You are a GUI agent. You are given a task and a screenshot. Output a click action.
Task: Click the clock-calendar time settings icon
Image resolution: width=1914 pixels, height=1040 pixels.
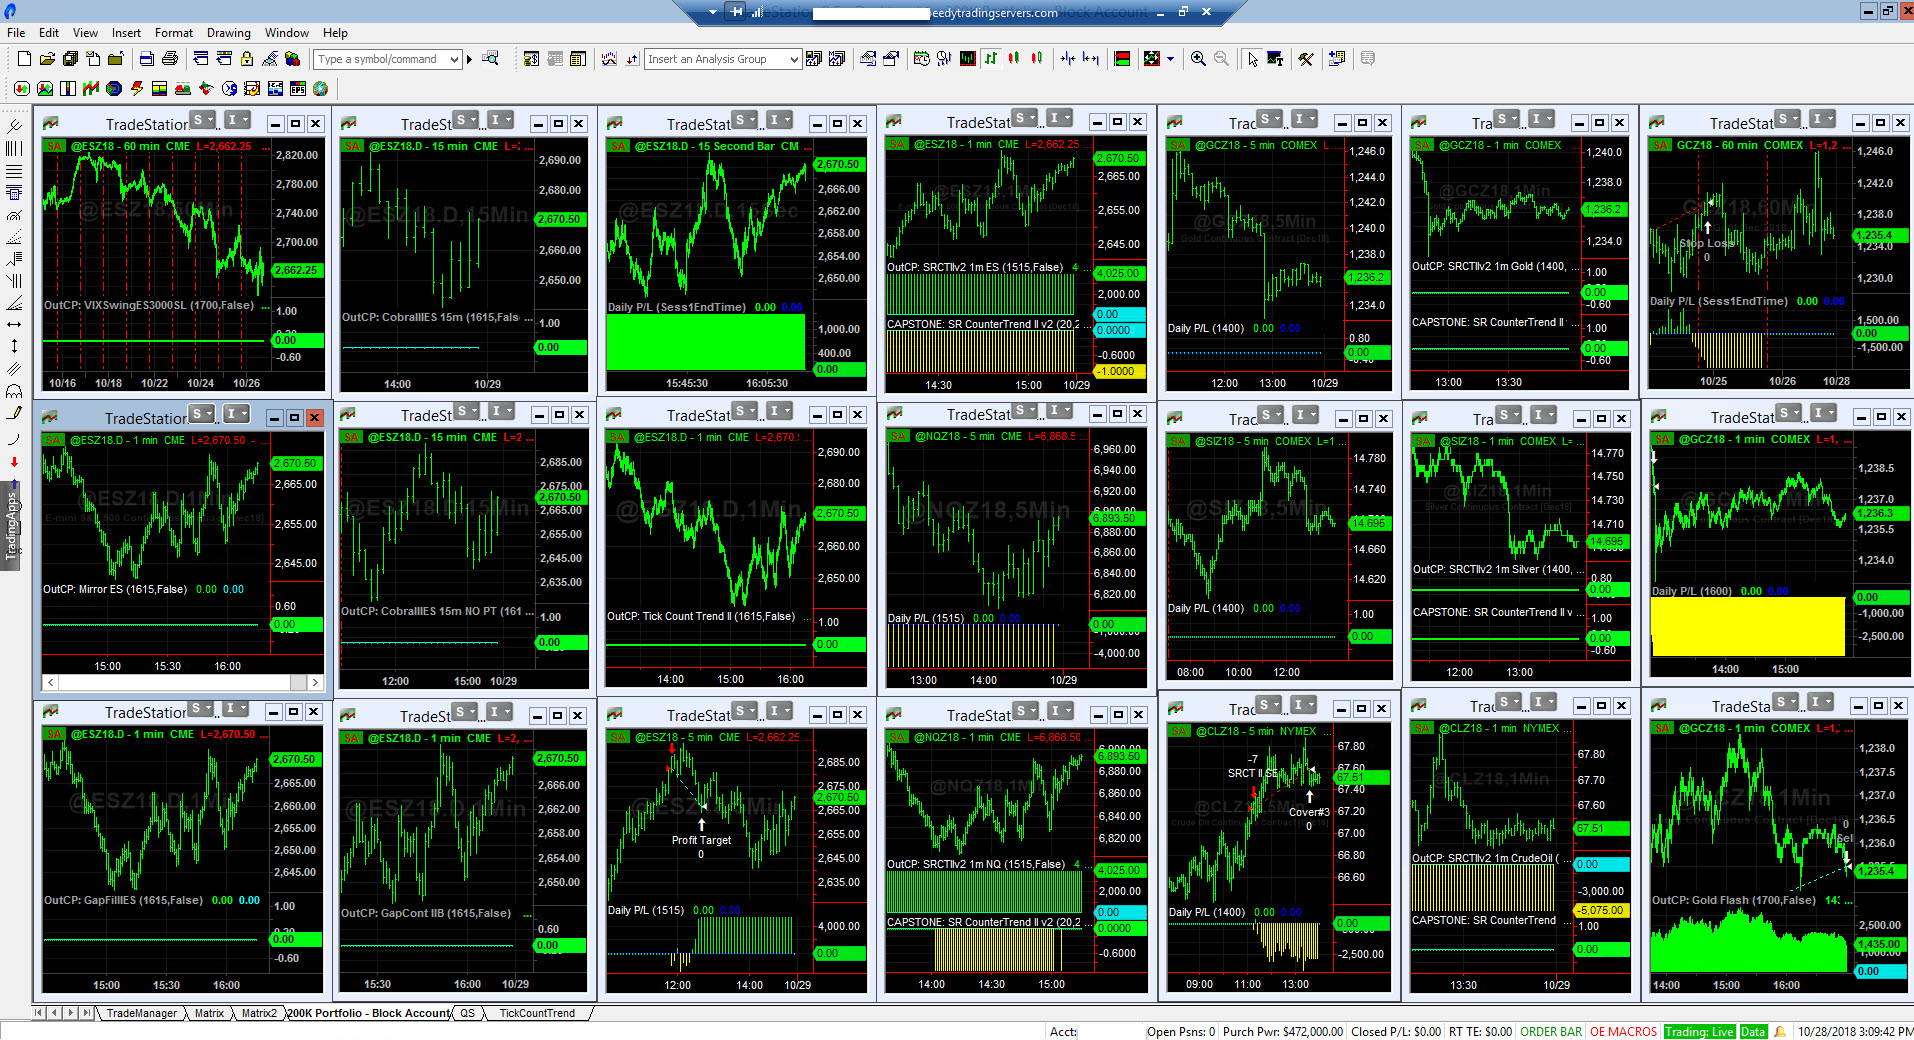click(922, 59)
